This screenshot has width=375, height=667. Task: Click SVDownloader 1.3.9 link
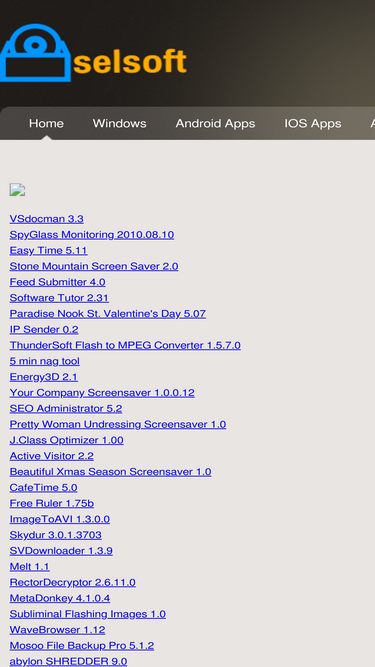[61, 551]
